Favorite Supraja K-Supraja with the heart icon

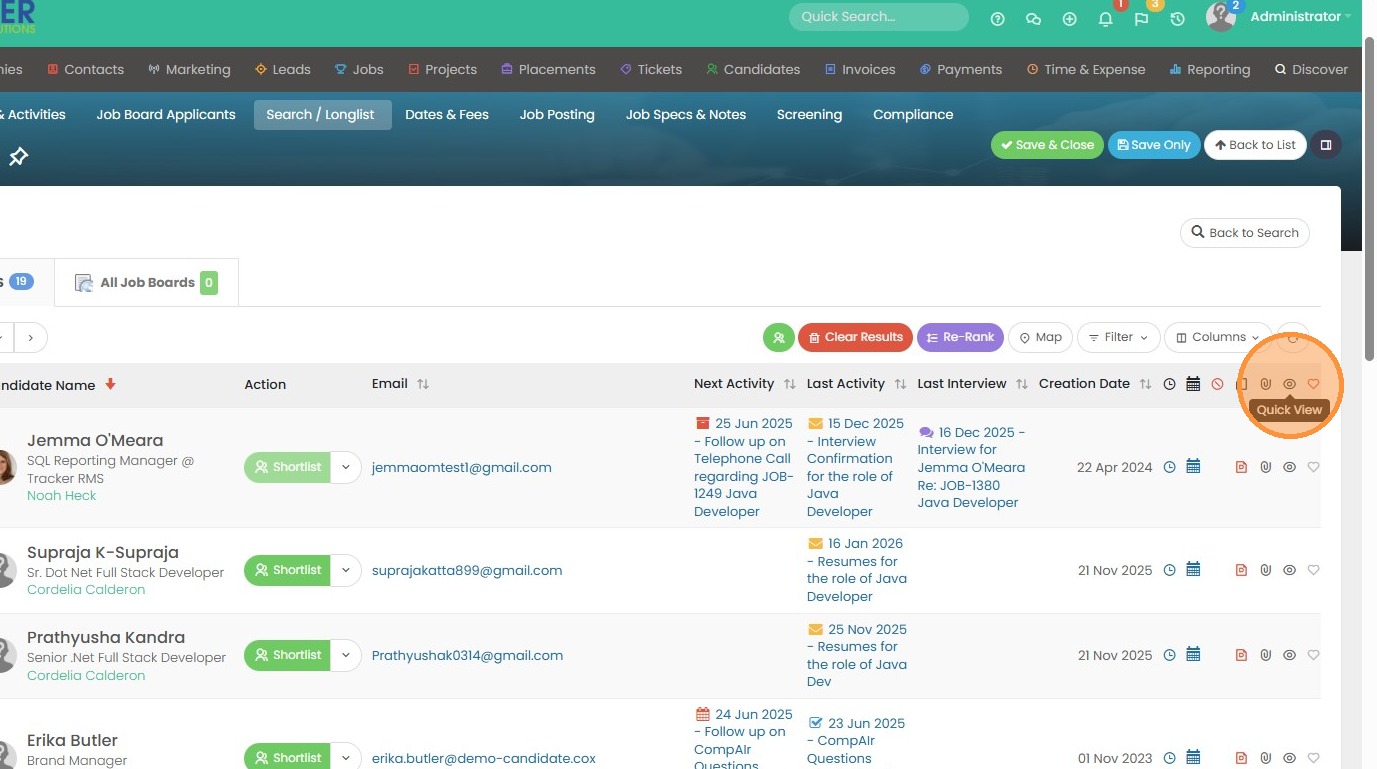[1313, 570]
